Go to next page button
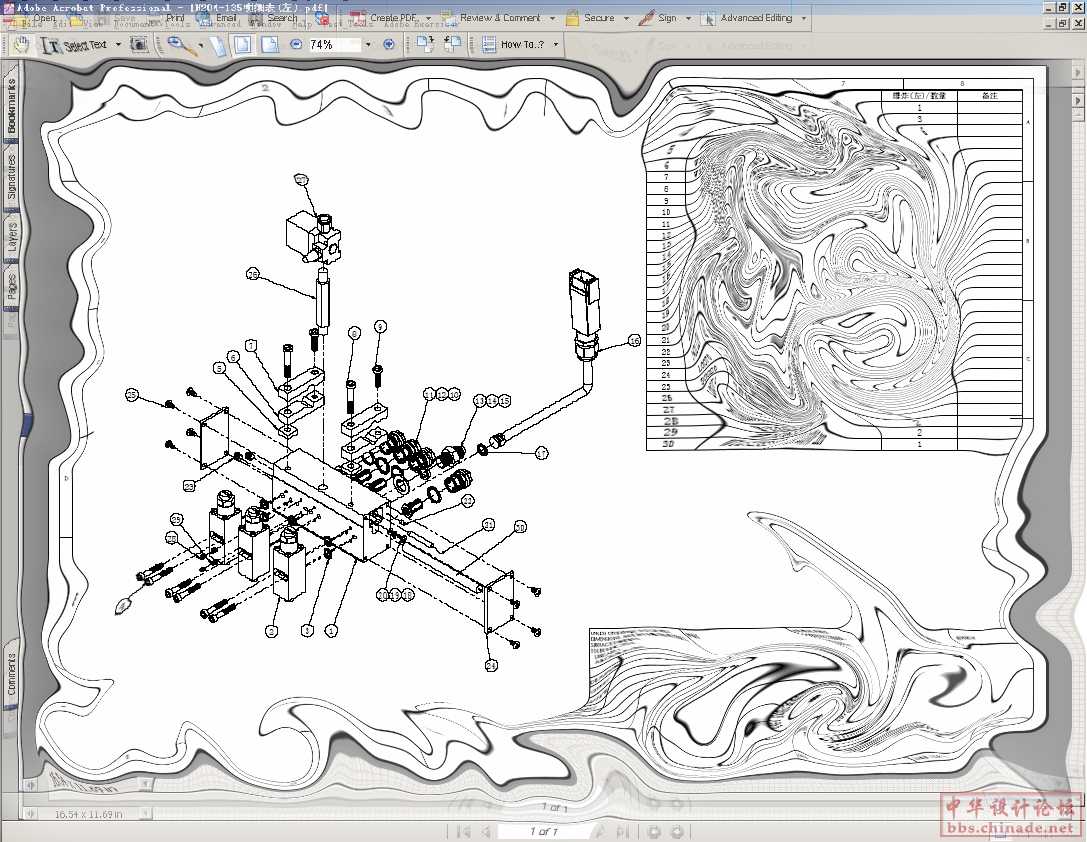 [x=600, y=832]
